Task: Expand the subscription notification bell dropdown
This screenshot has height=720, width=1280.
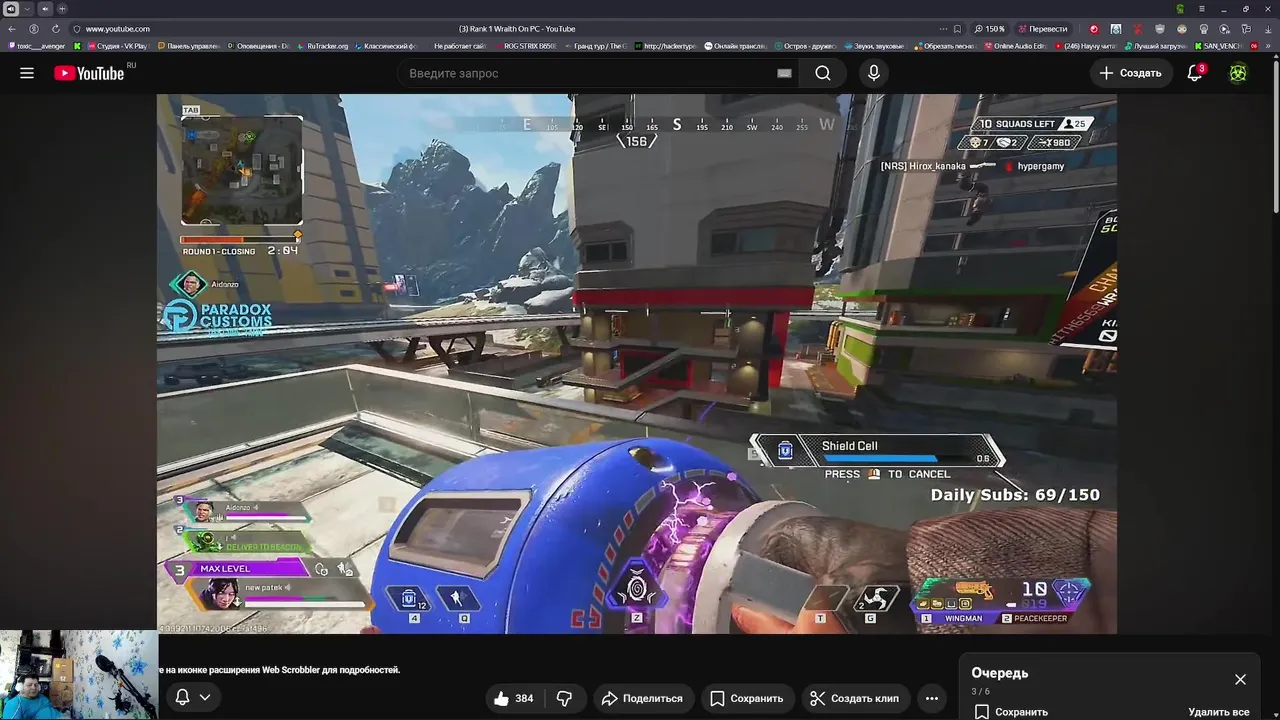Action: click(x=193, y=697)
